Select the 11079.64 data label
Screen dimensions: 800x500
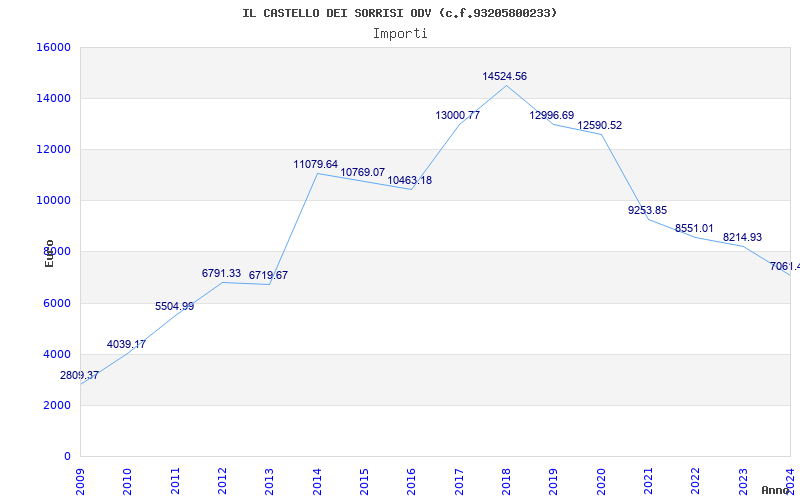(315, 165)
